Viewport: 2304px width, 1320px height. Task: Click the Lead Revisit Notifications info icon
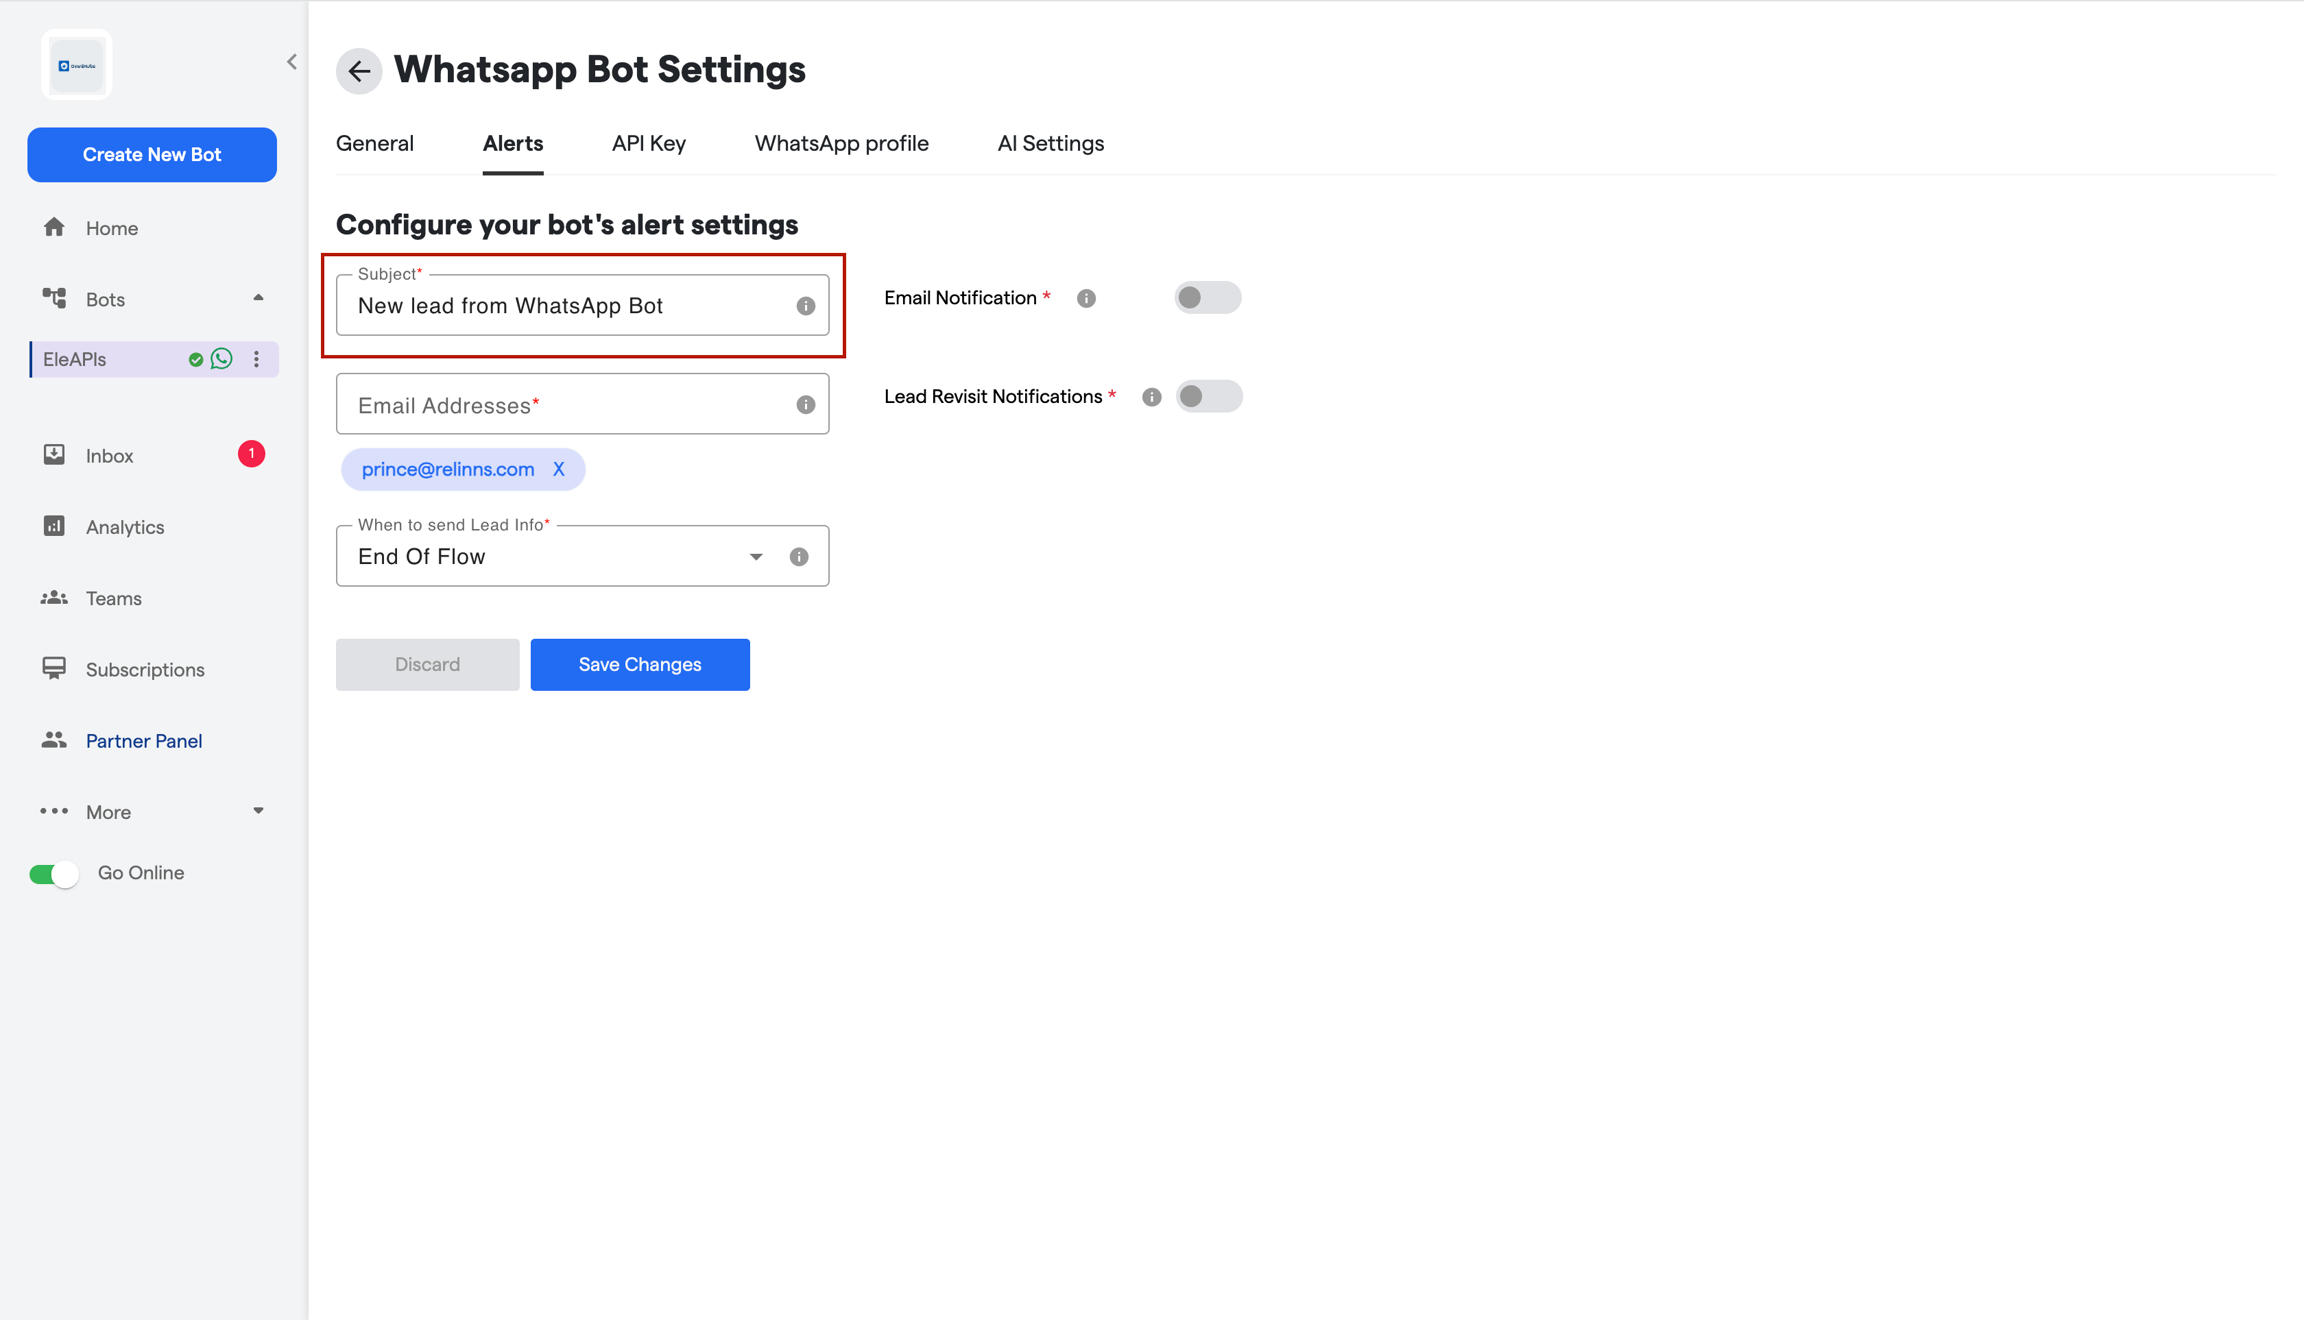tap(1152, 397)
